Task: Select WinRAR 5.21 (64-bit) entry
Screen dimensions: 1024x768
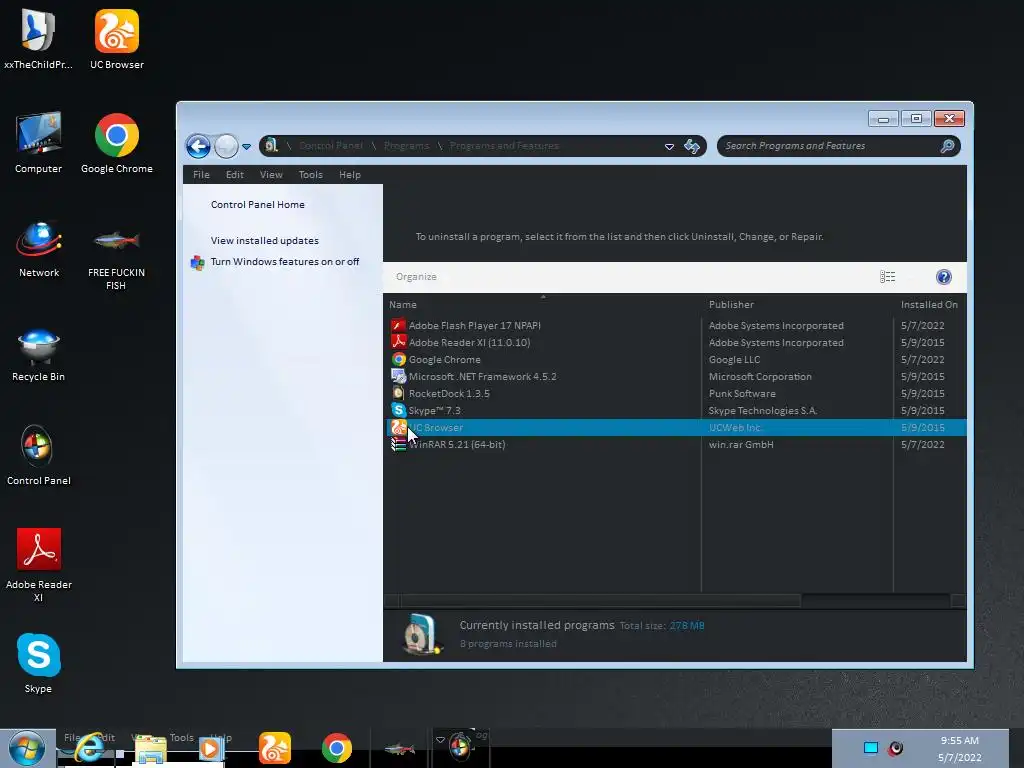Action: tap(675, 444)
